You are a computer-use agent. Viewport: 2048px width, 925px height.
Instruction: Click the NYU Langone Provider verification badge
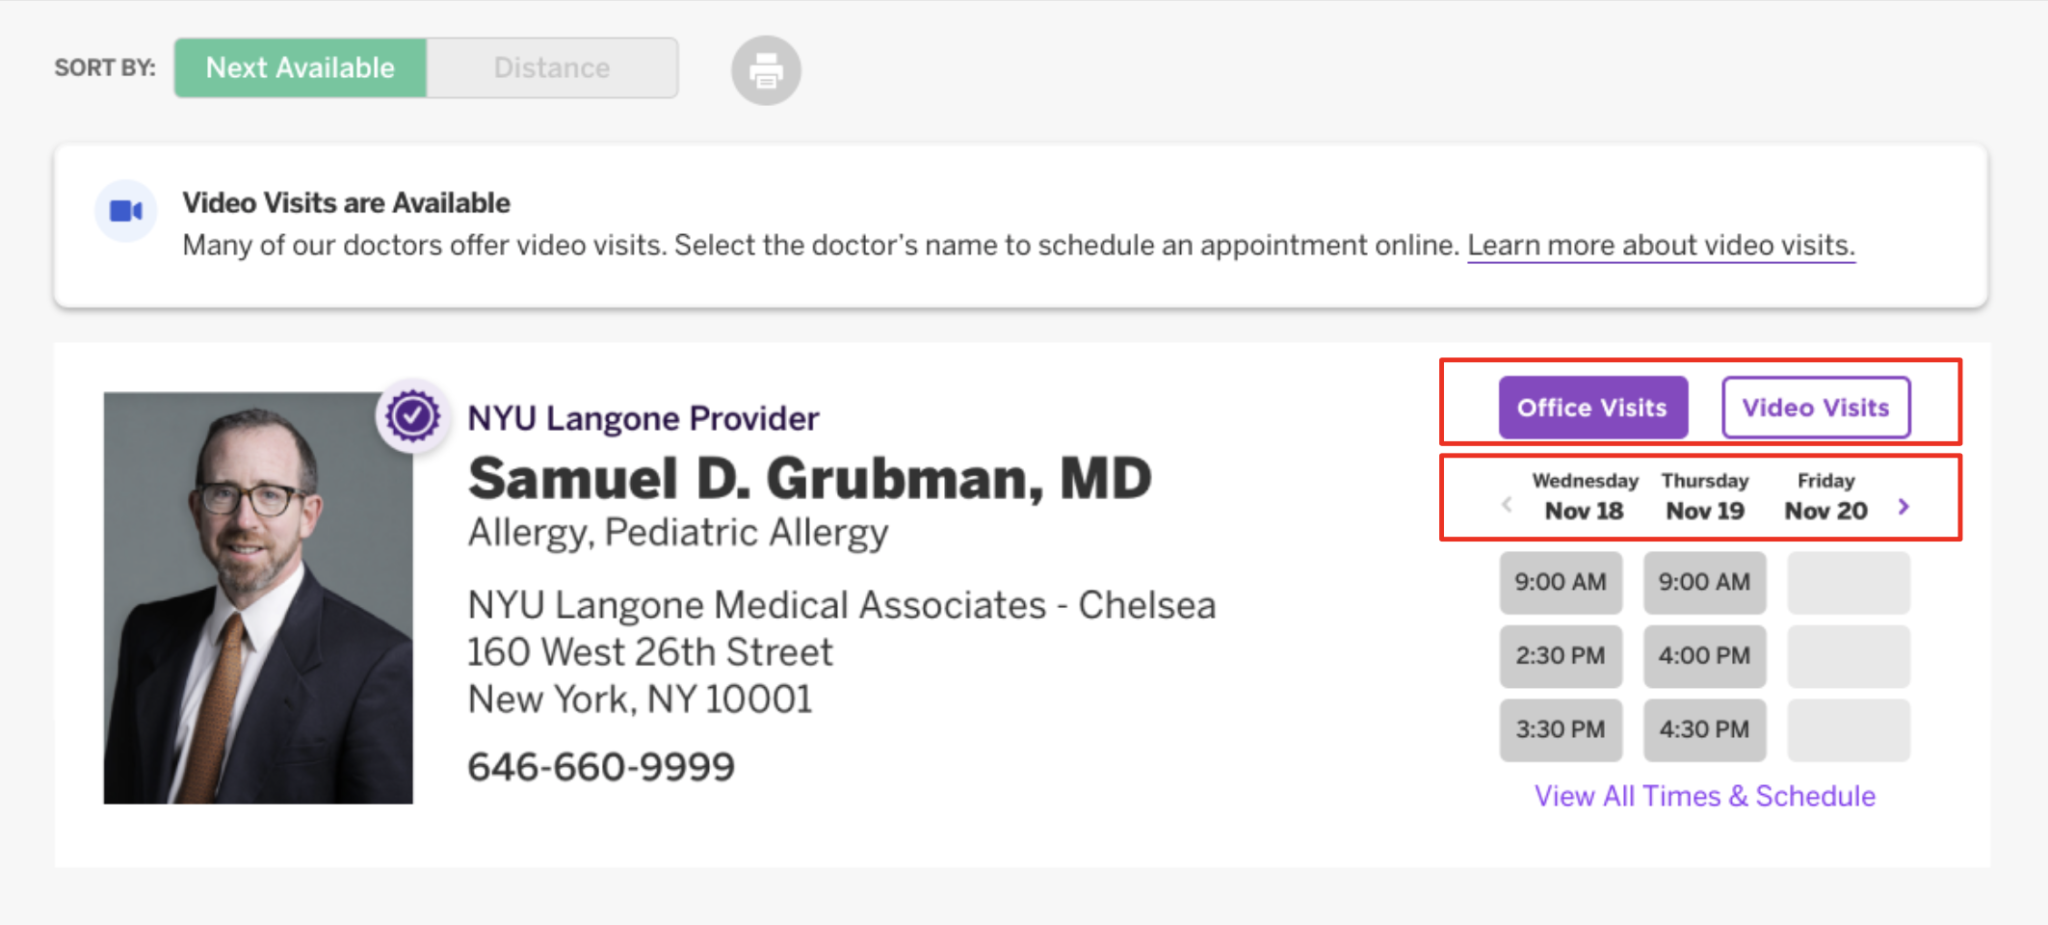pyautogui.click(x=412, y=417)
